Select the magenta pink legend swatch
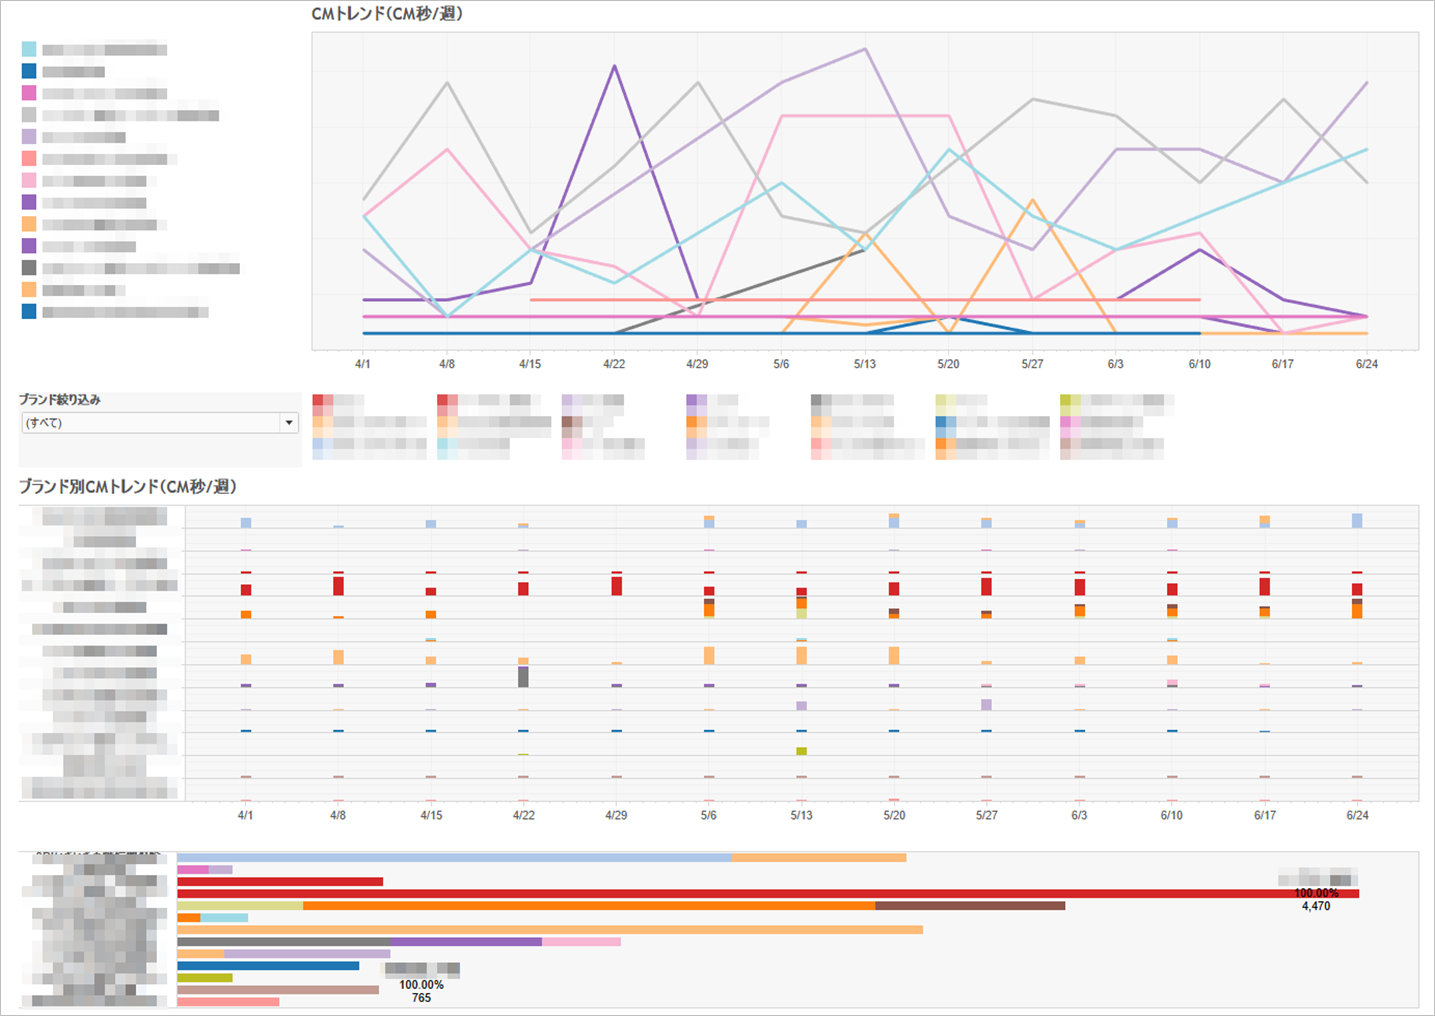1435x1016 pixels. coord(29,93)
